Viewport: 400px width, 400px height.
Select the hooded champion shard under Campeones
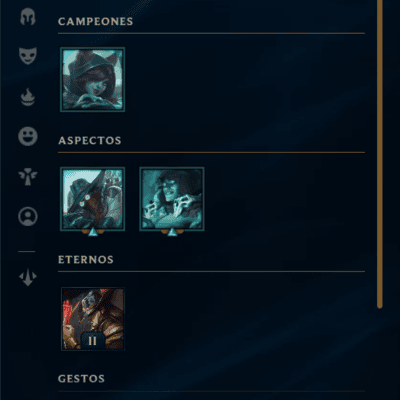click(x=93, y=79)
